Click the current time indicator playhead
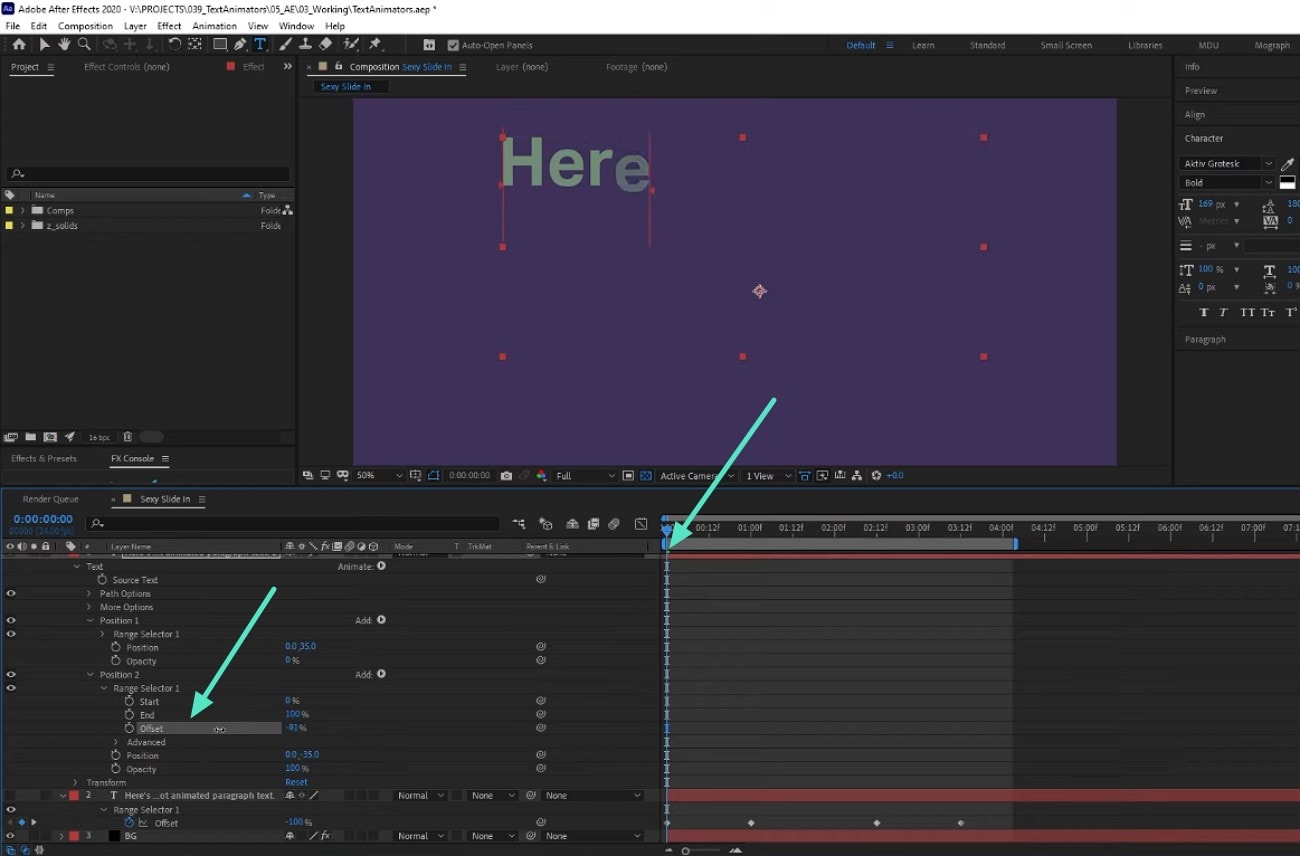1300x856 pixels. [666, 530]
